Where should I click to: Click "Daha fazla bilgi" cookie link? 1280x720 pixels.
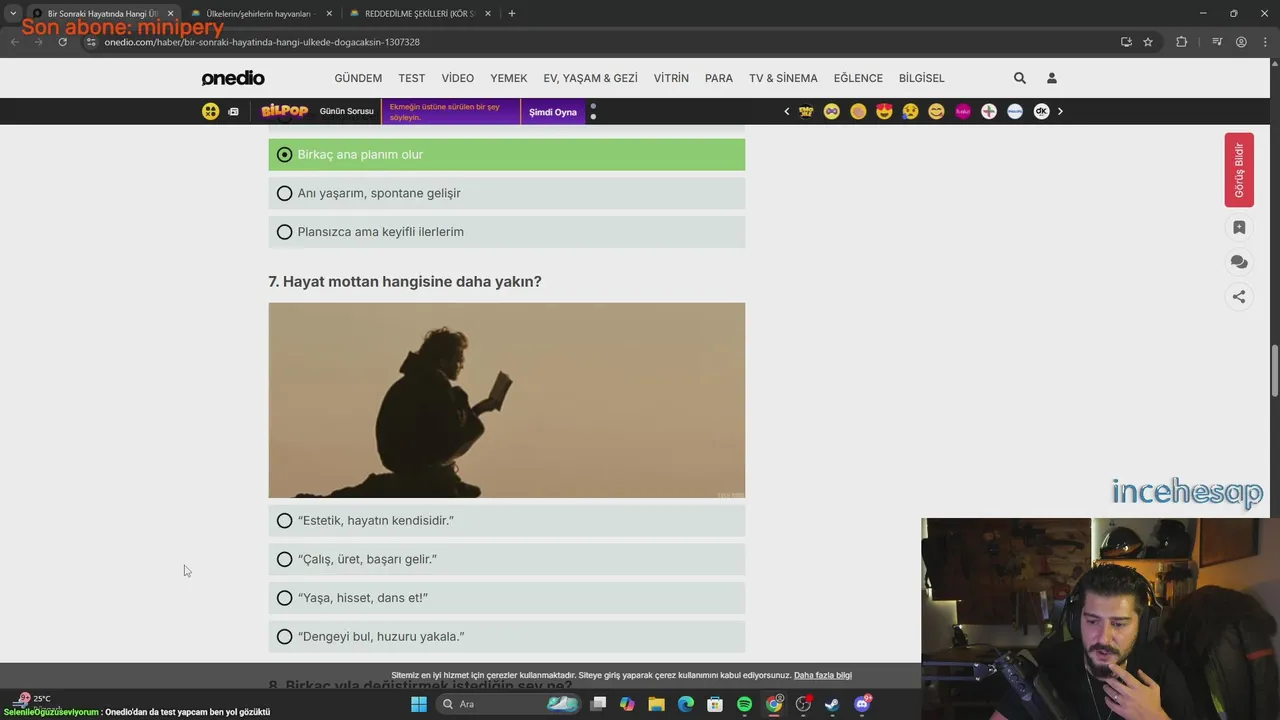click(823, 675)
